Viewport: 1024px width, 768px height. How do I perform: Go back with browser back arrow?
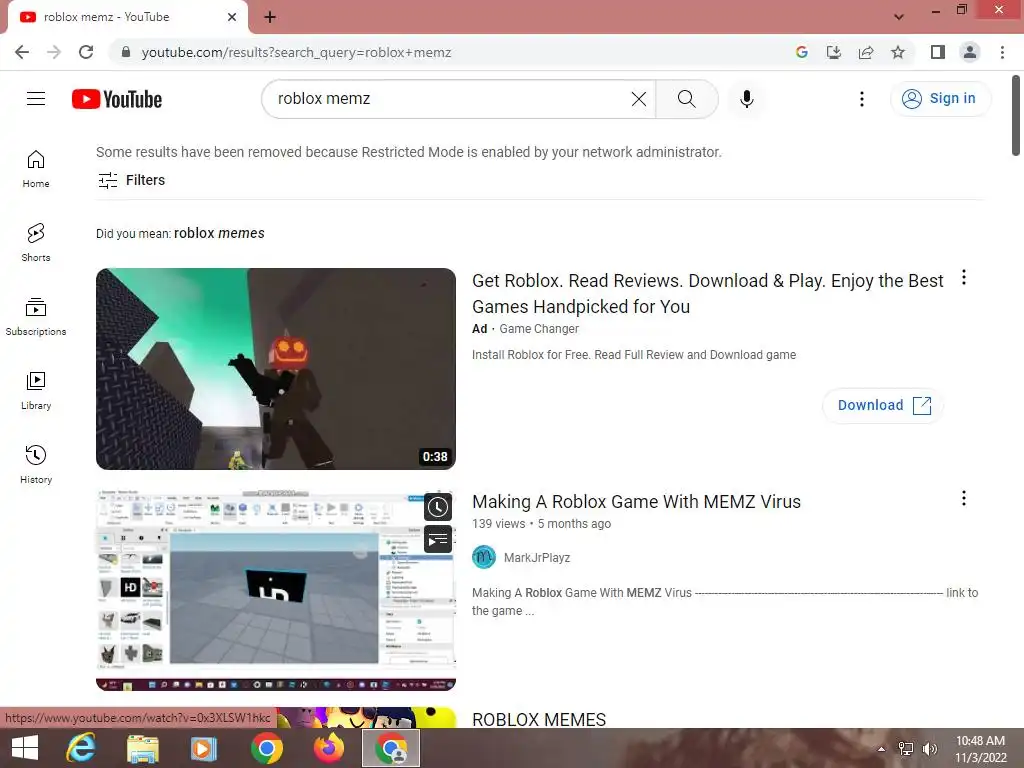tap(22, 52)
